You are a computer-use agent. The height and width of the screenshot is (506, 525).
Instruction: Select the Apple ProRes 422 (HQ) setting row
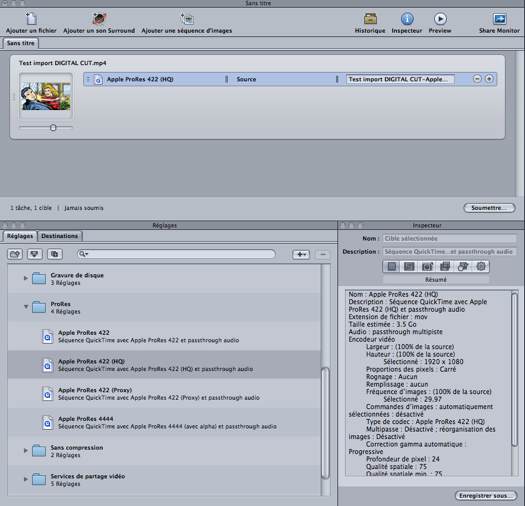pyautogui.click(x=164, y=365)
